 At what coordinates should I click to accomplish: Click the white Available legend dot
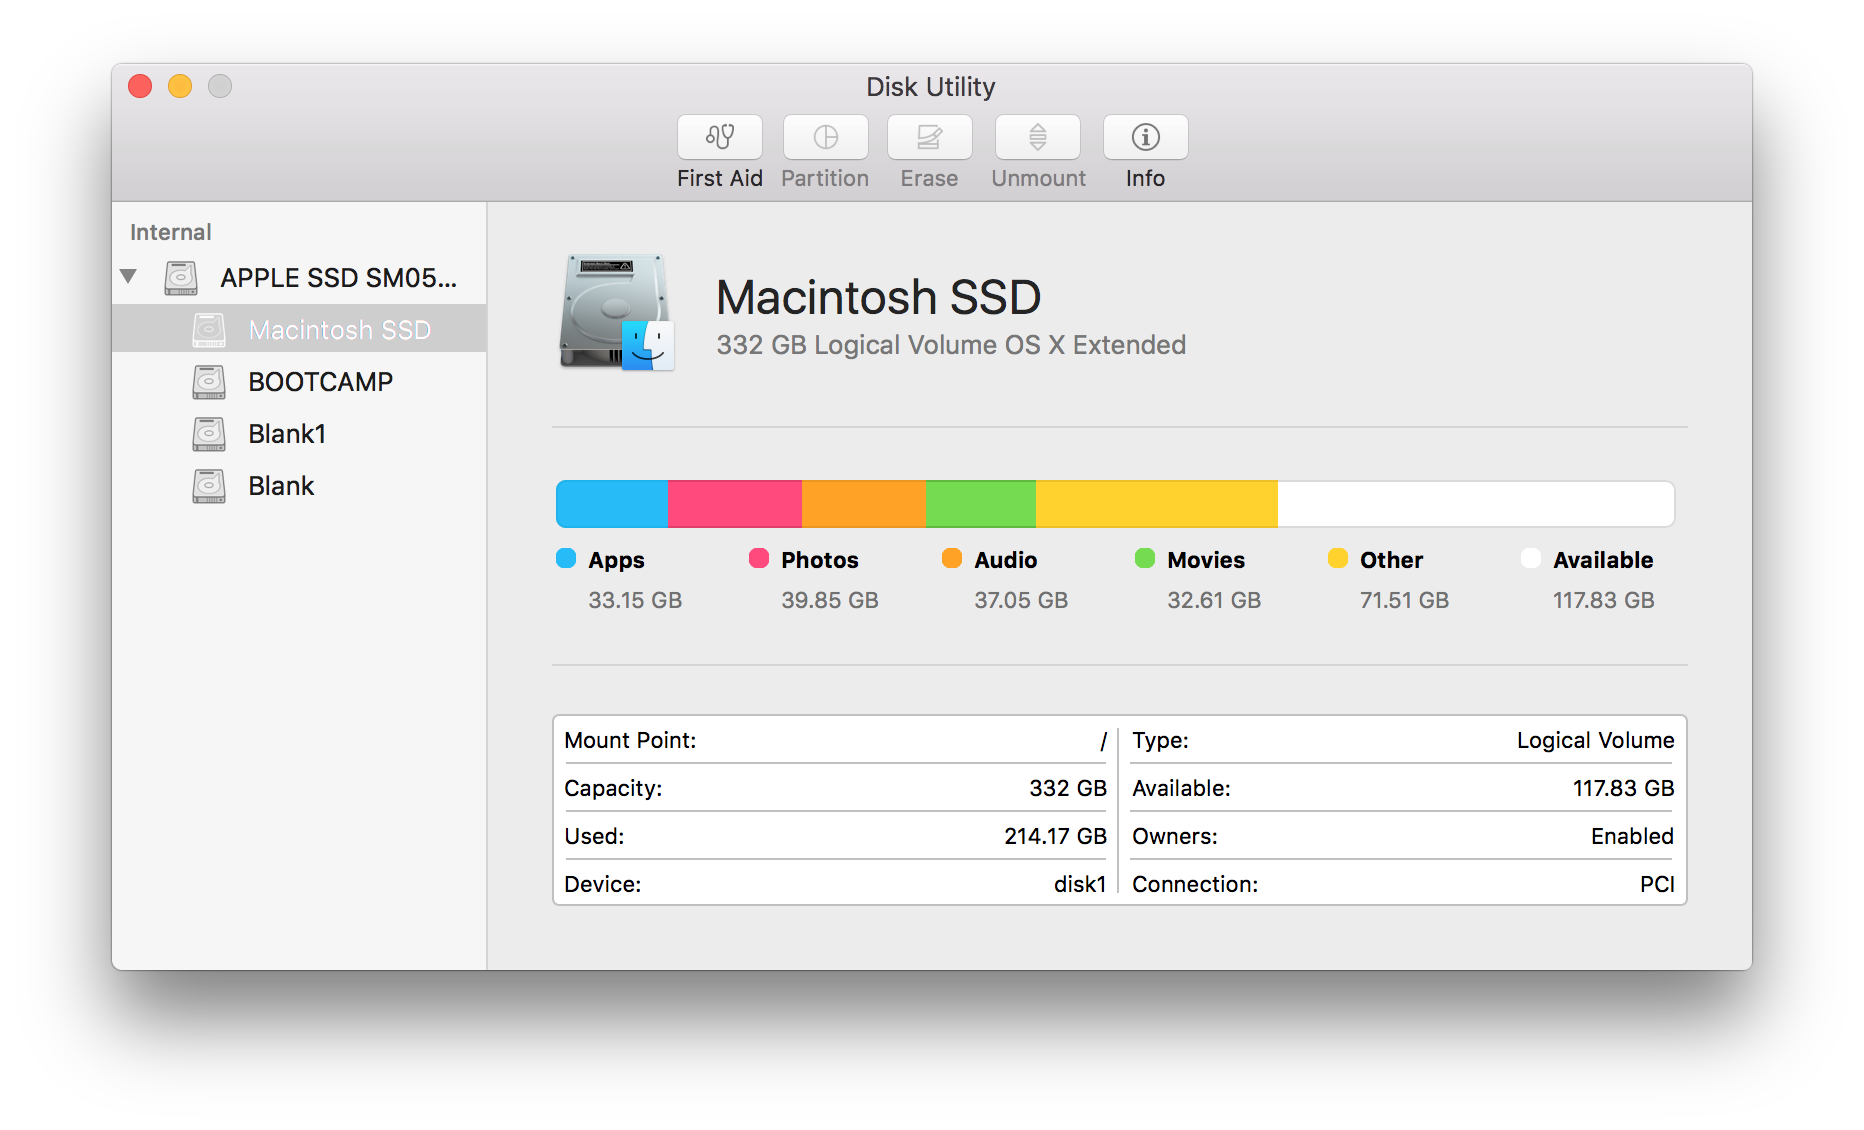click(1531, 558)
